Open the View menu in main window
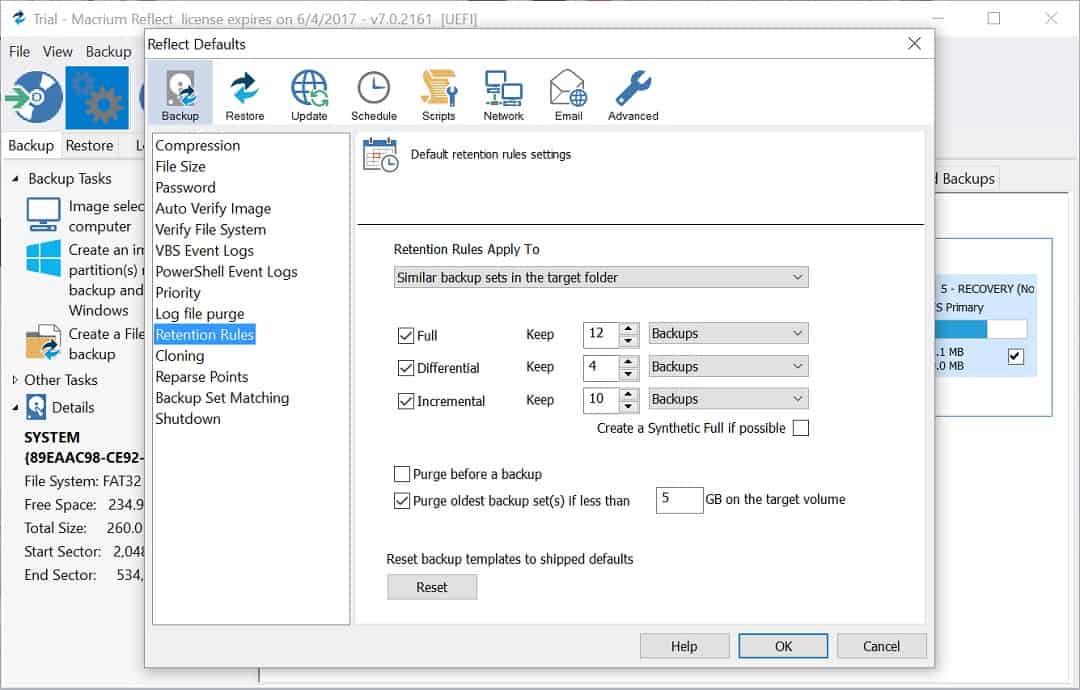This screenshot has height=690, width=1080. point(57,52)
